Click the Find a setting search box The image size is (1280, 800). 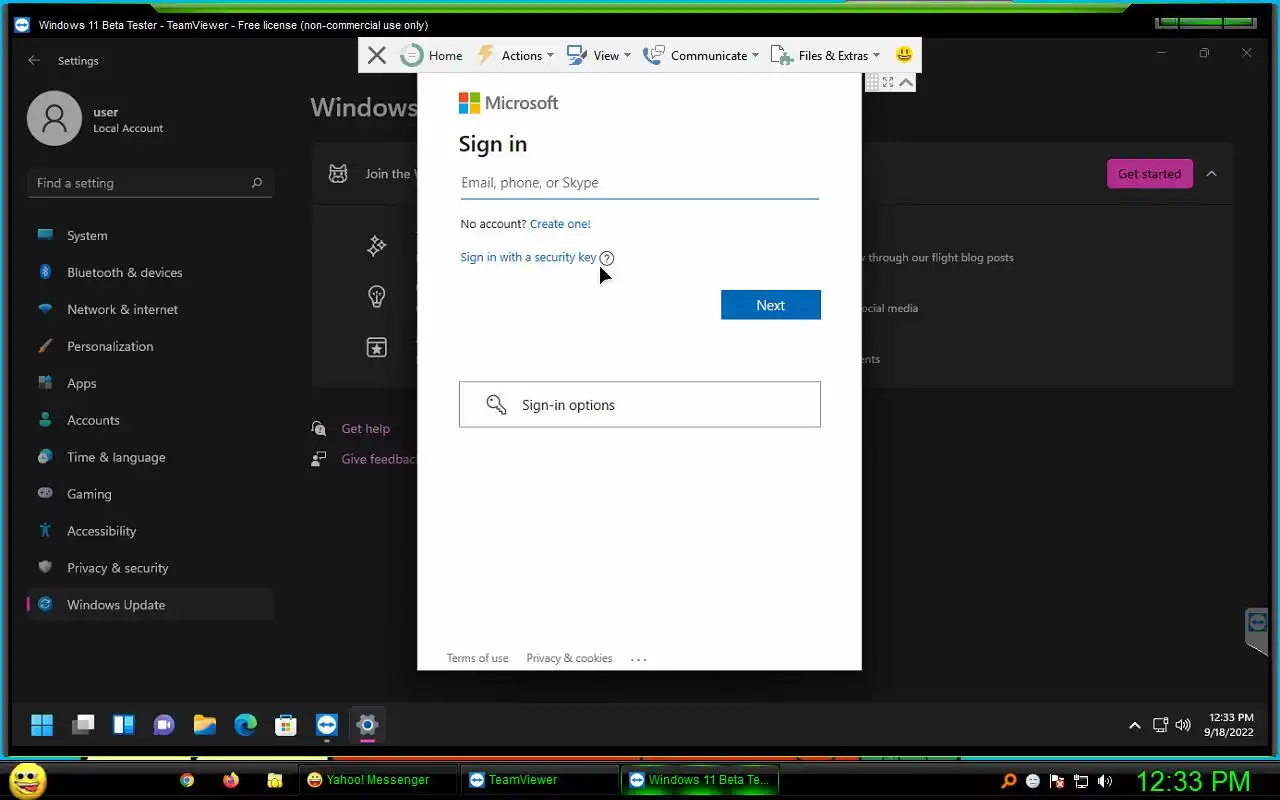point(150,183)
